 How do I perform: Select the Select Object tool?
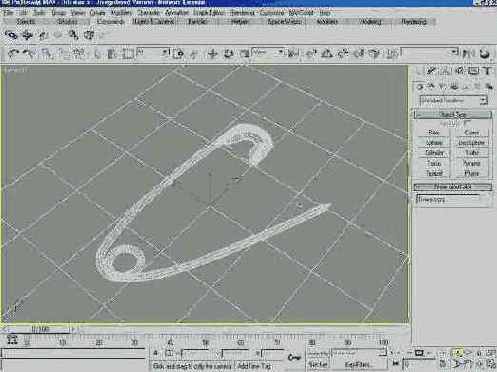97,53
